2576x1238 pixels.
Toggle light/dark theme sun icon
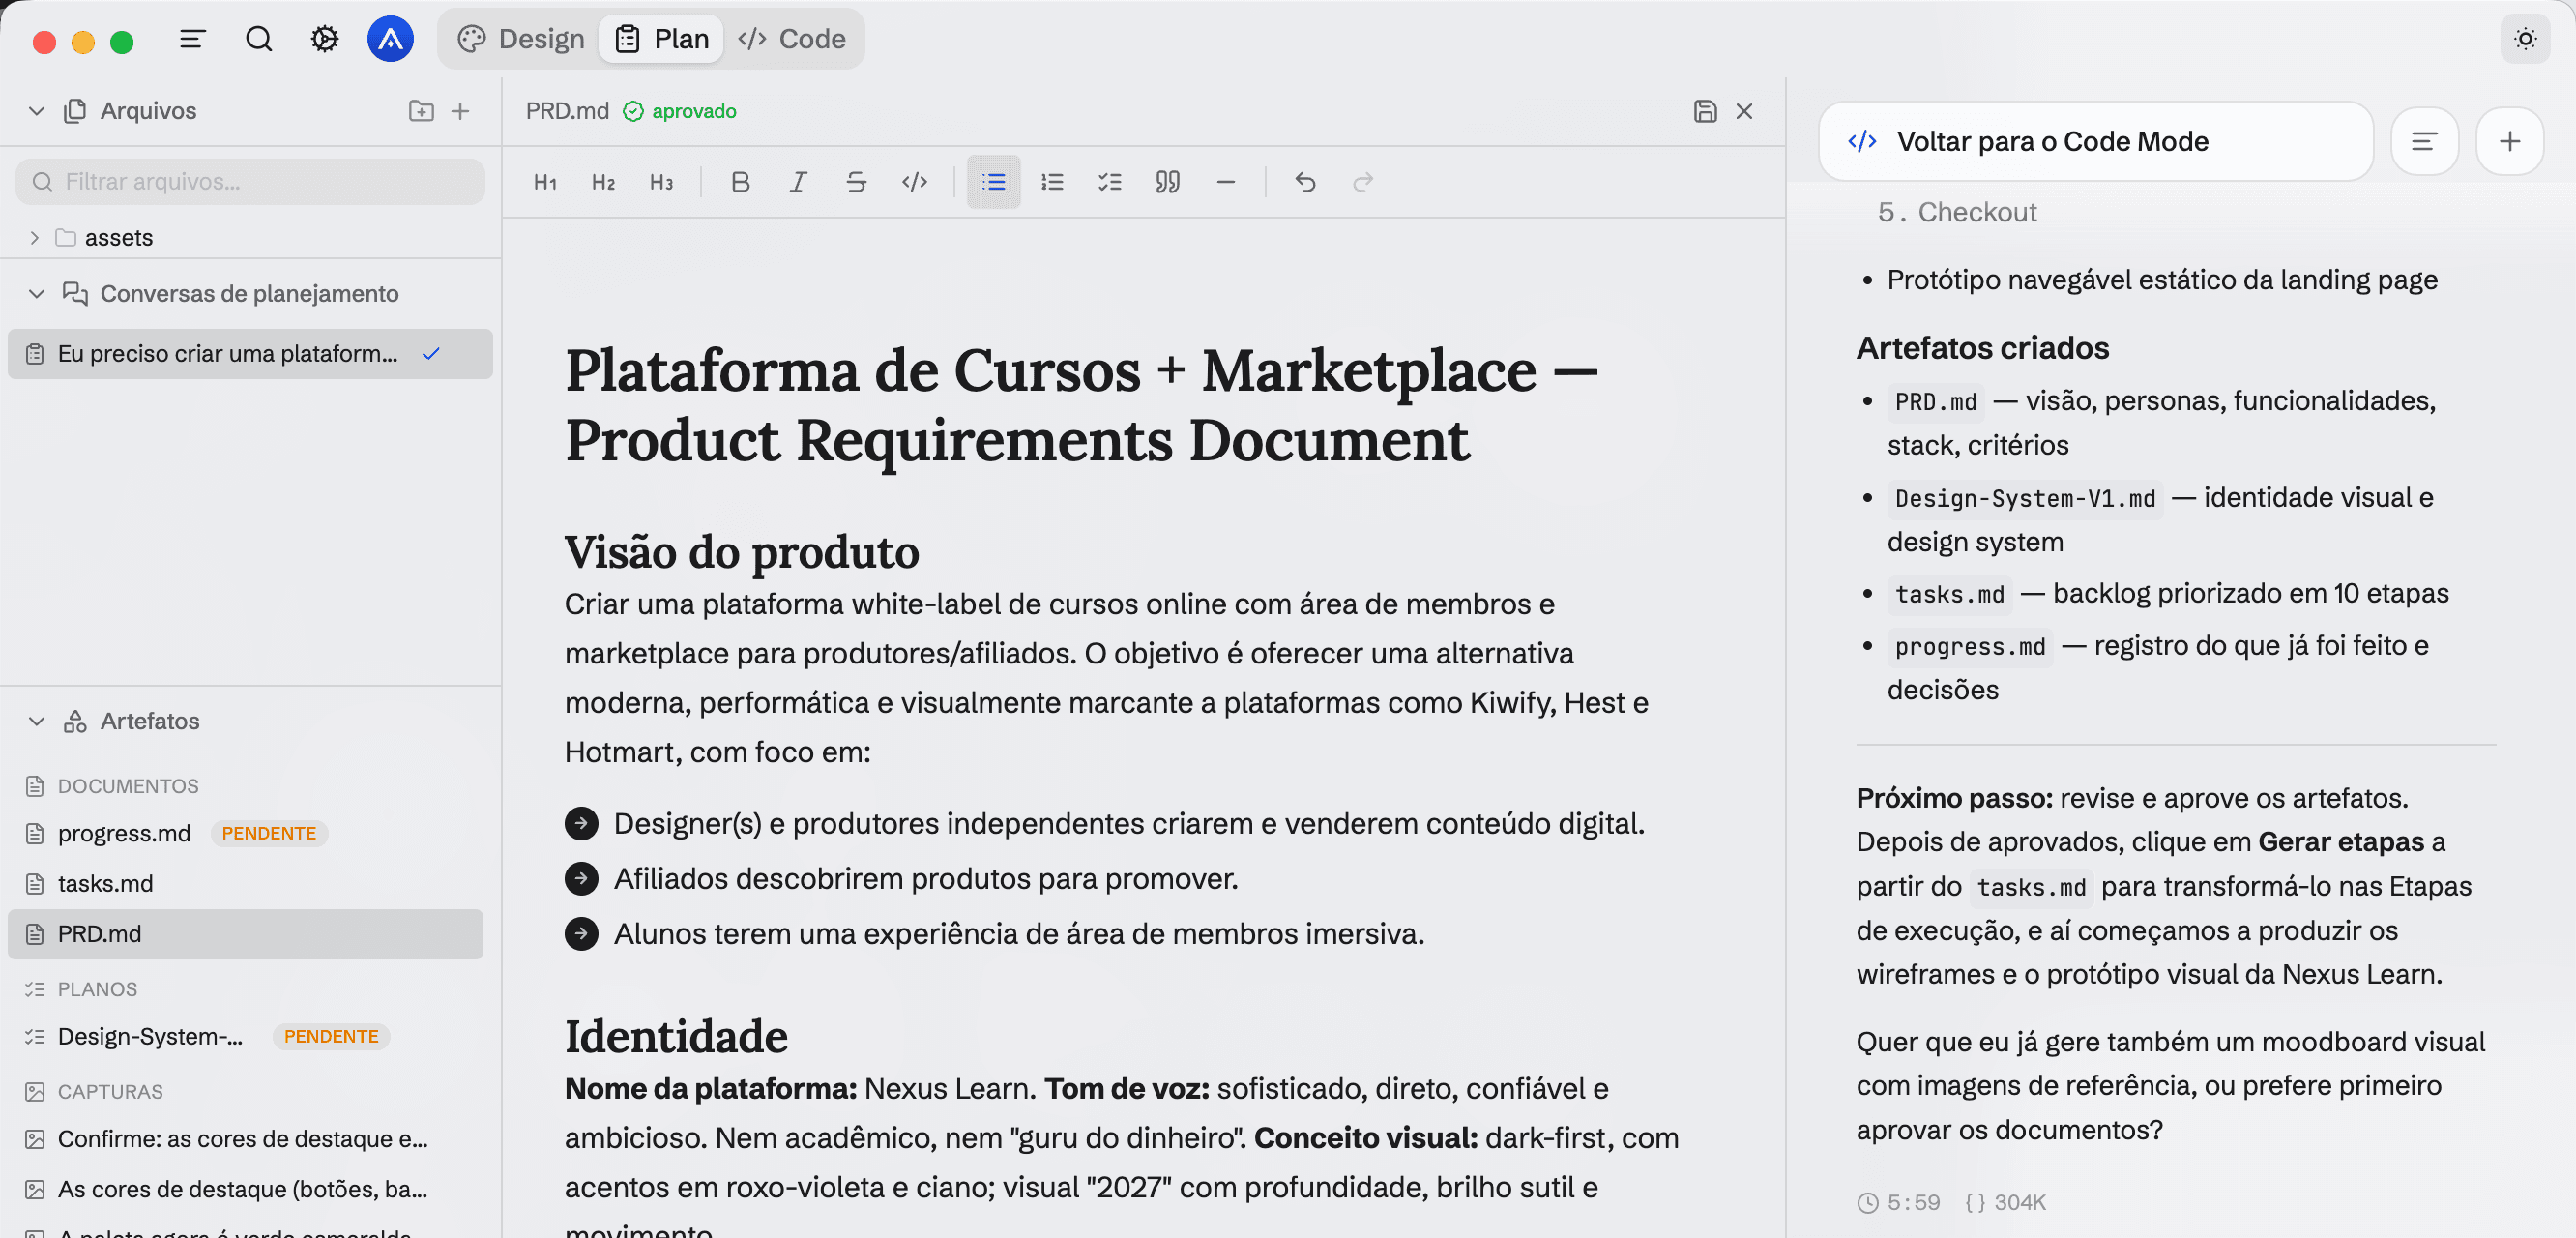2525,39
